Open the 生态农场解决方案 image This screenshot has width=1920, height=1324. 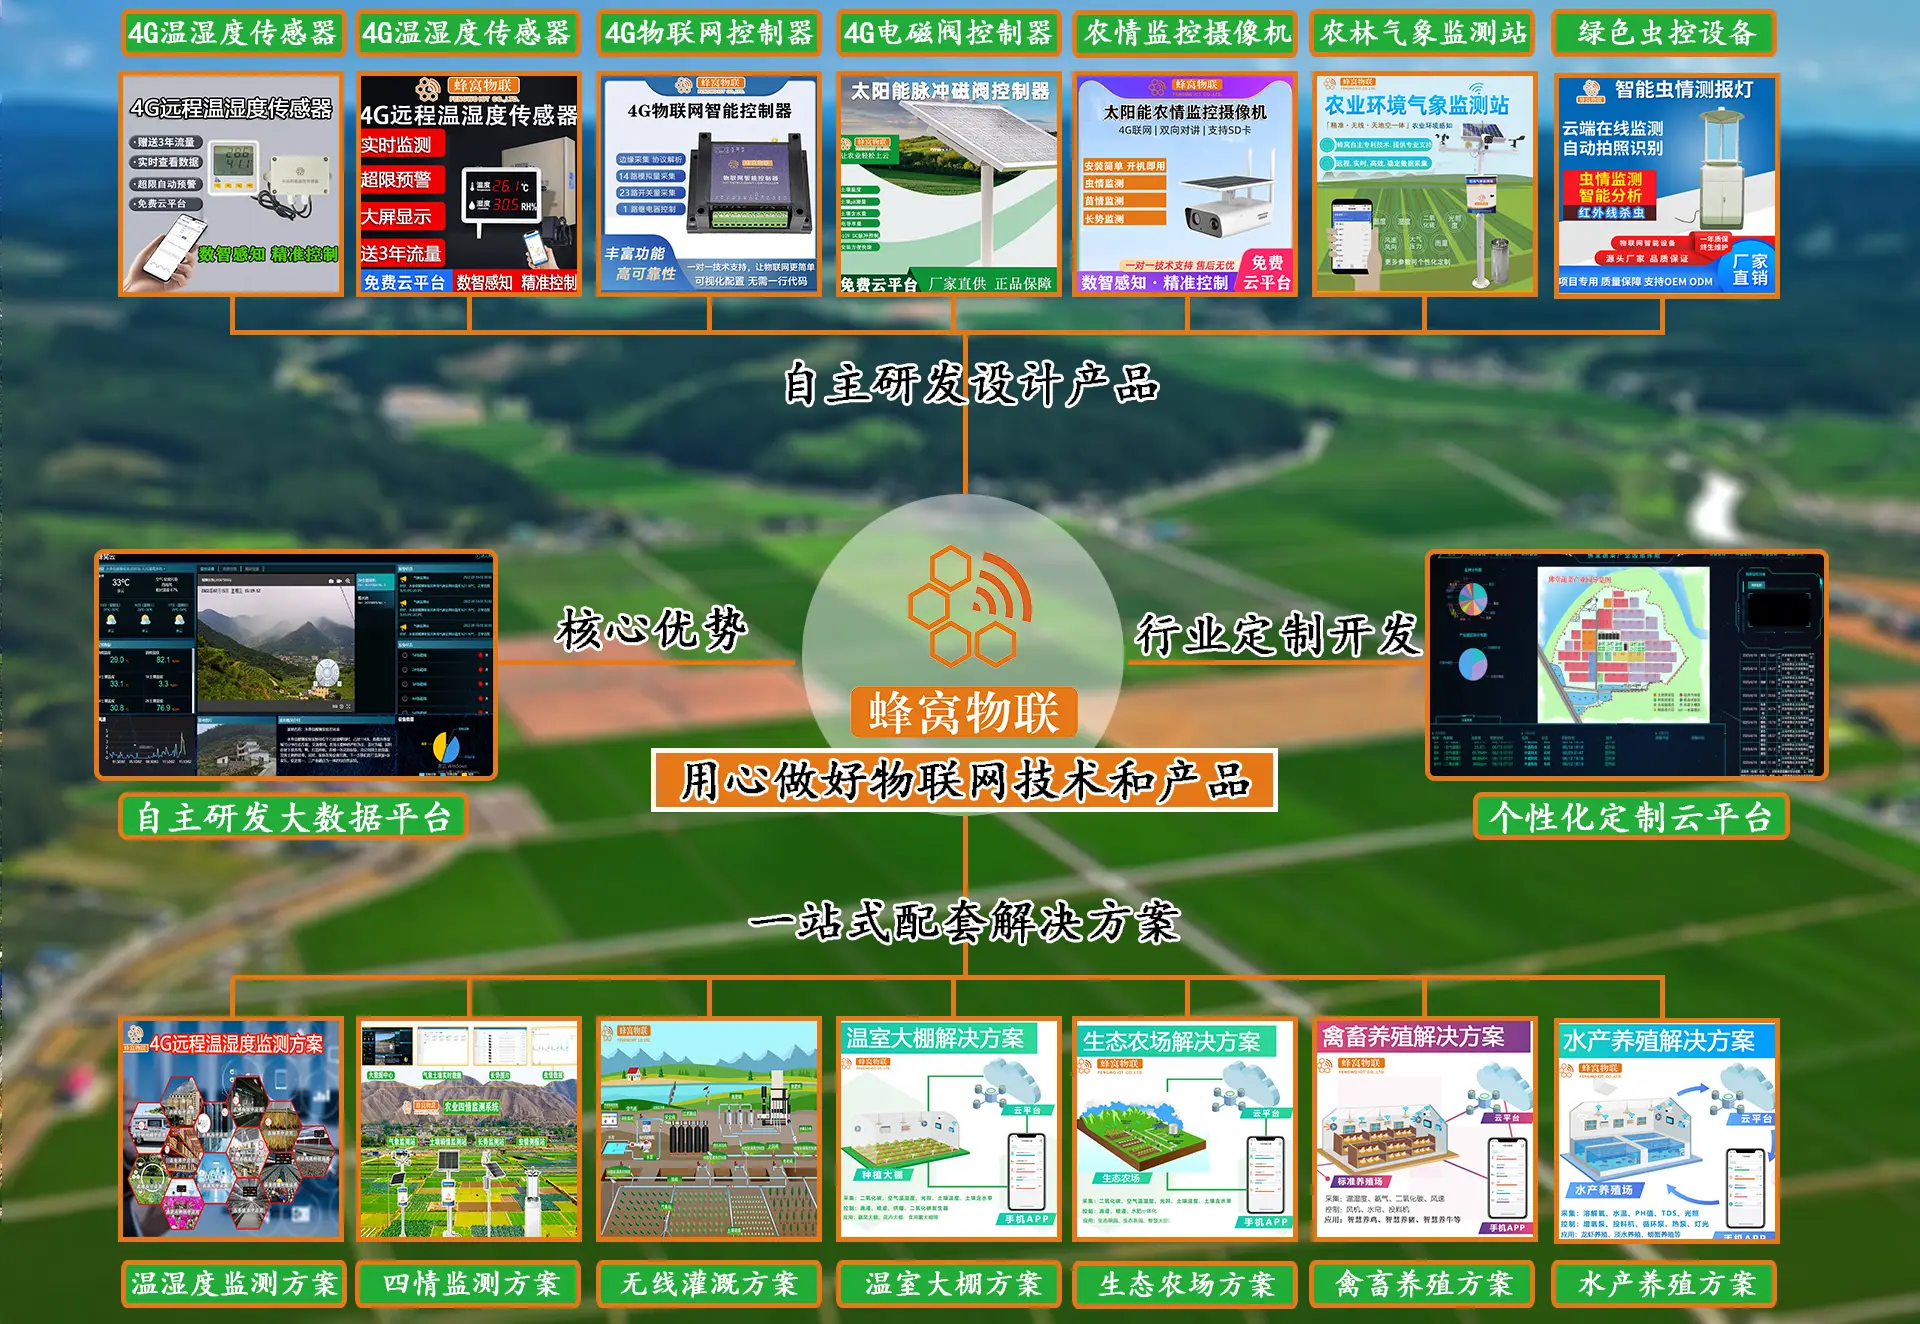[1185, 1130]
